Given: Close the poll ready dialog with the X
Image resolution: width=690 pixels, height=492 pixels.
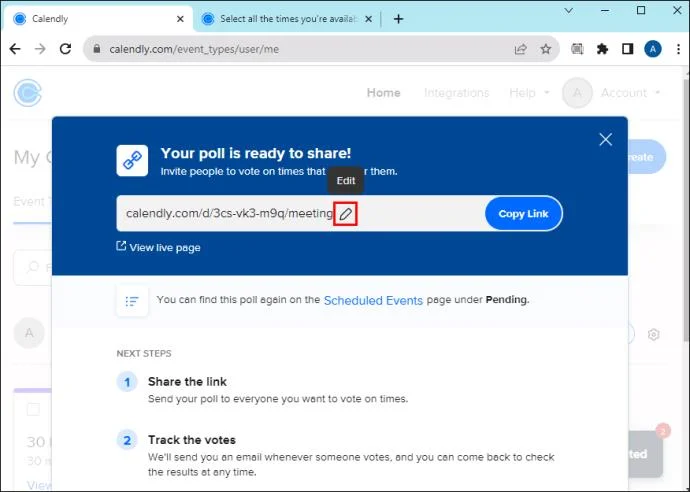Looking at the screenshot, I should point(606,140).
